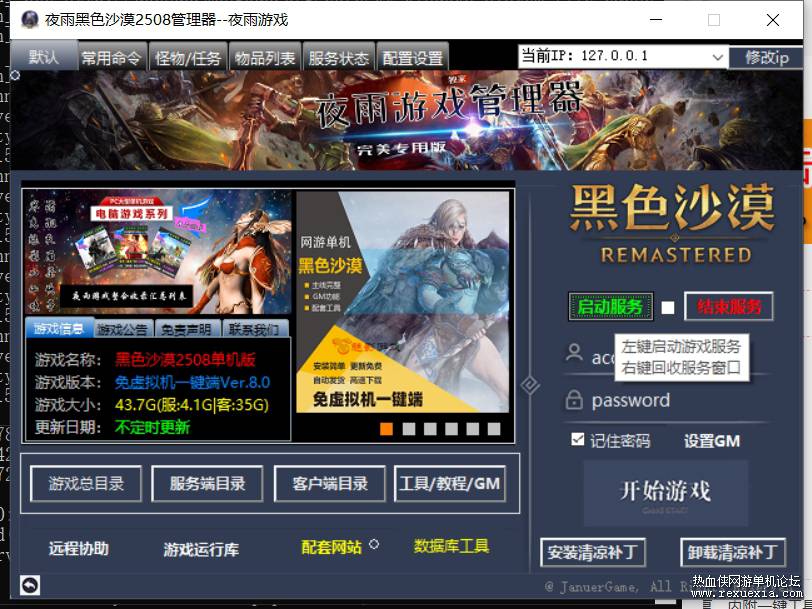Select the fifth carousel indicator square
812x609 pixels.
472,429
